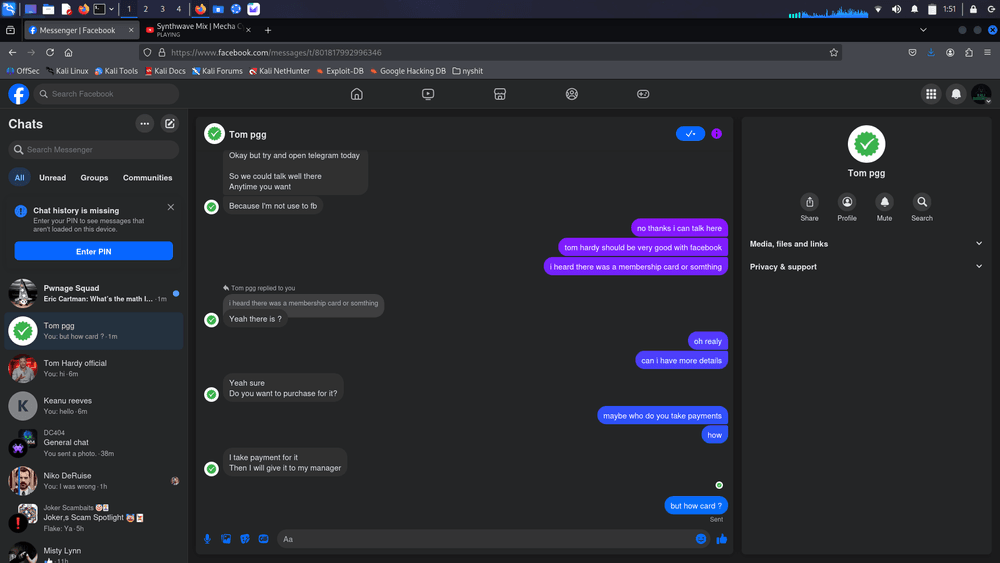This screenshot has height=563, width=1000.
Task: Open the Exploit-DB bookmark
Action: click(x=340, y=71)
